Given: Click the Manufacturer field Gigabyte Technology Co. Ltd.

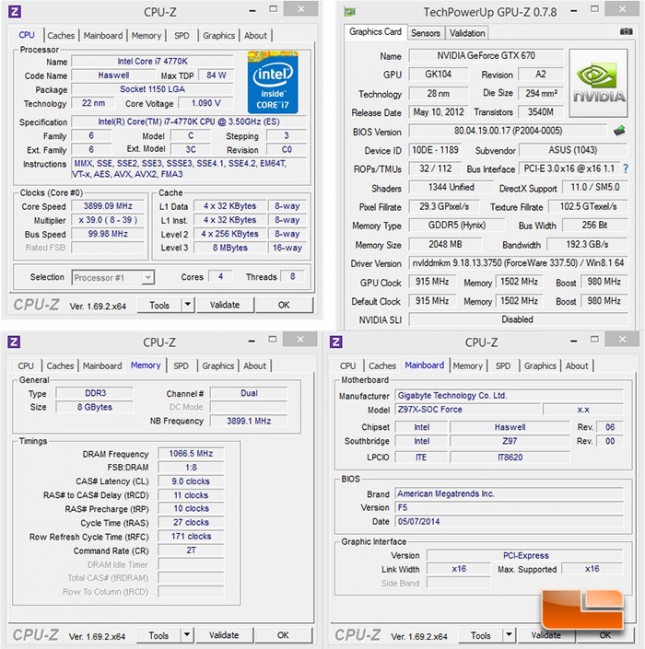Looking at the screenshot, I should click(509, 396).
